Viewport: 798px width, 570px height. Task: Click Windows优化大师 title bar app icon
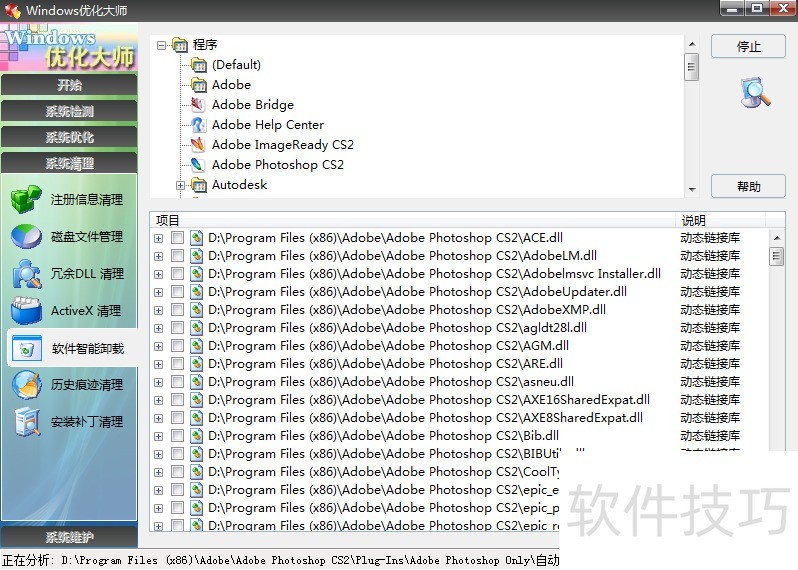tap(12, 10)
